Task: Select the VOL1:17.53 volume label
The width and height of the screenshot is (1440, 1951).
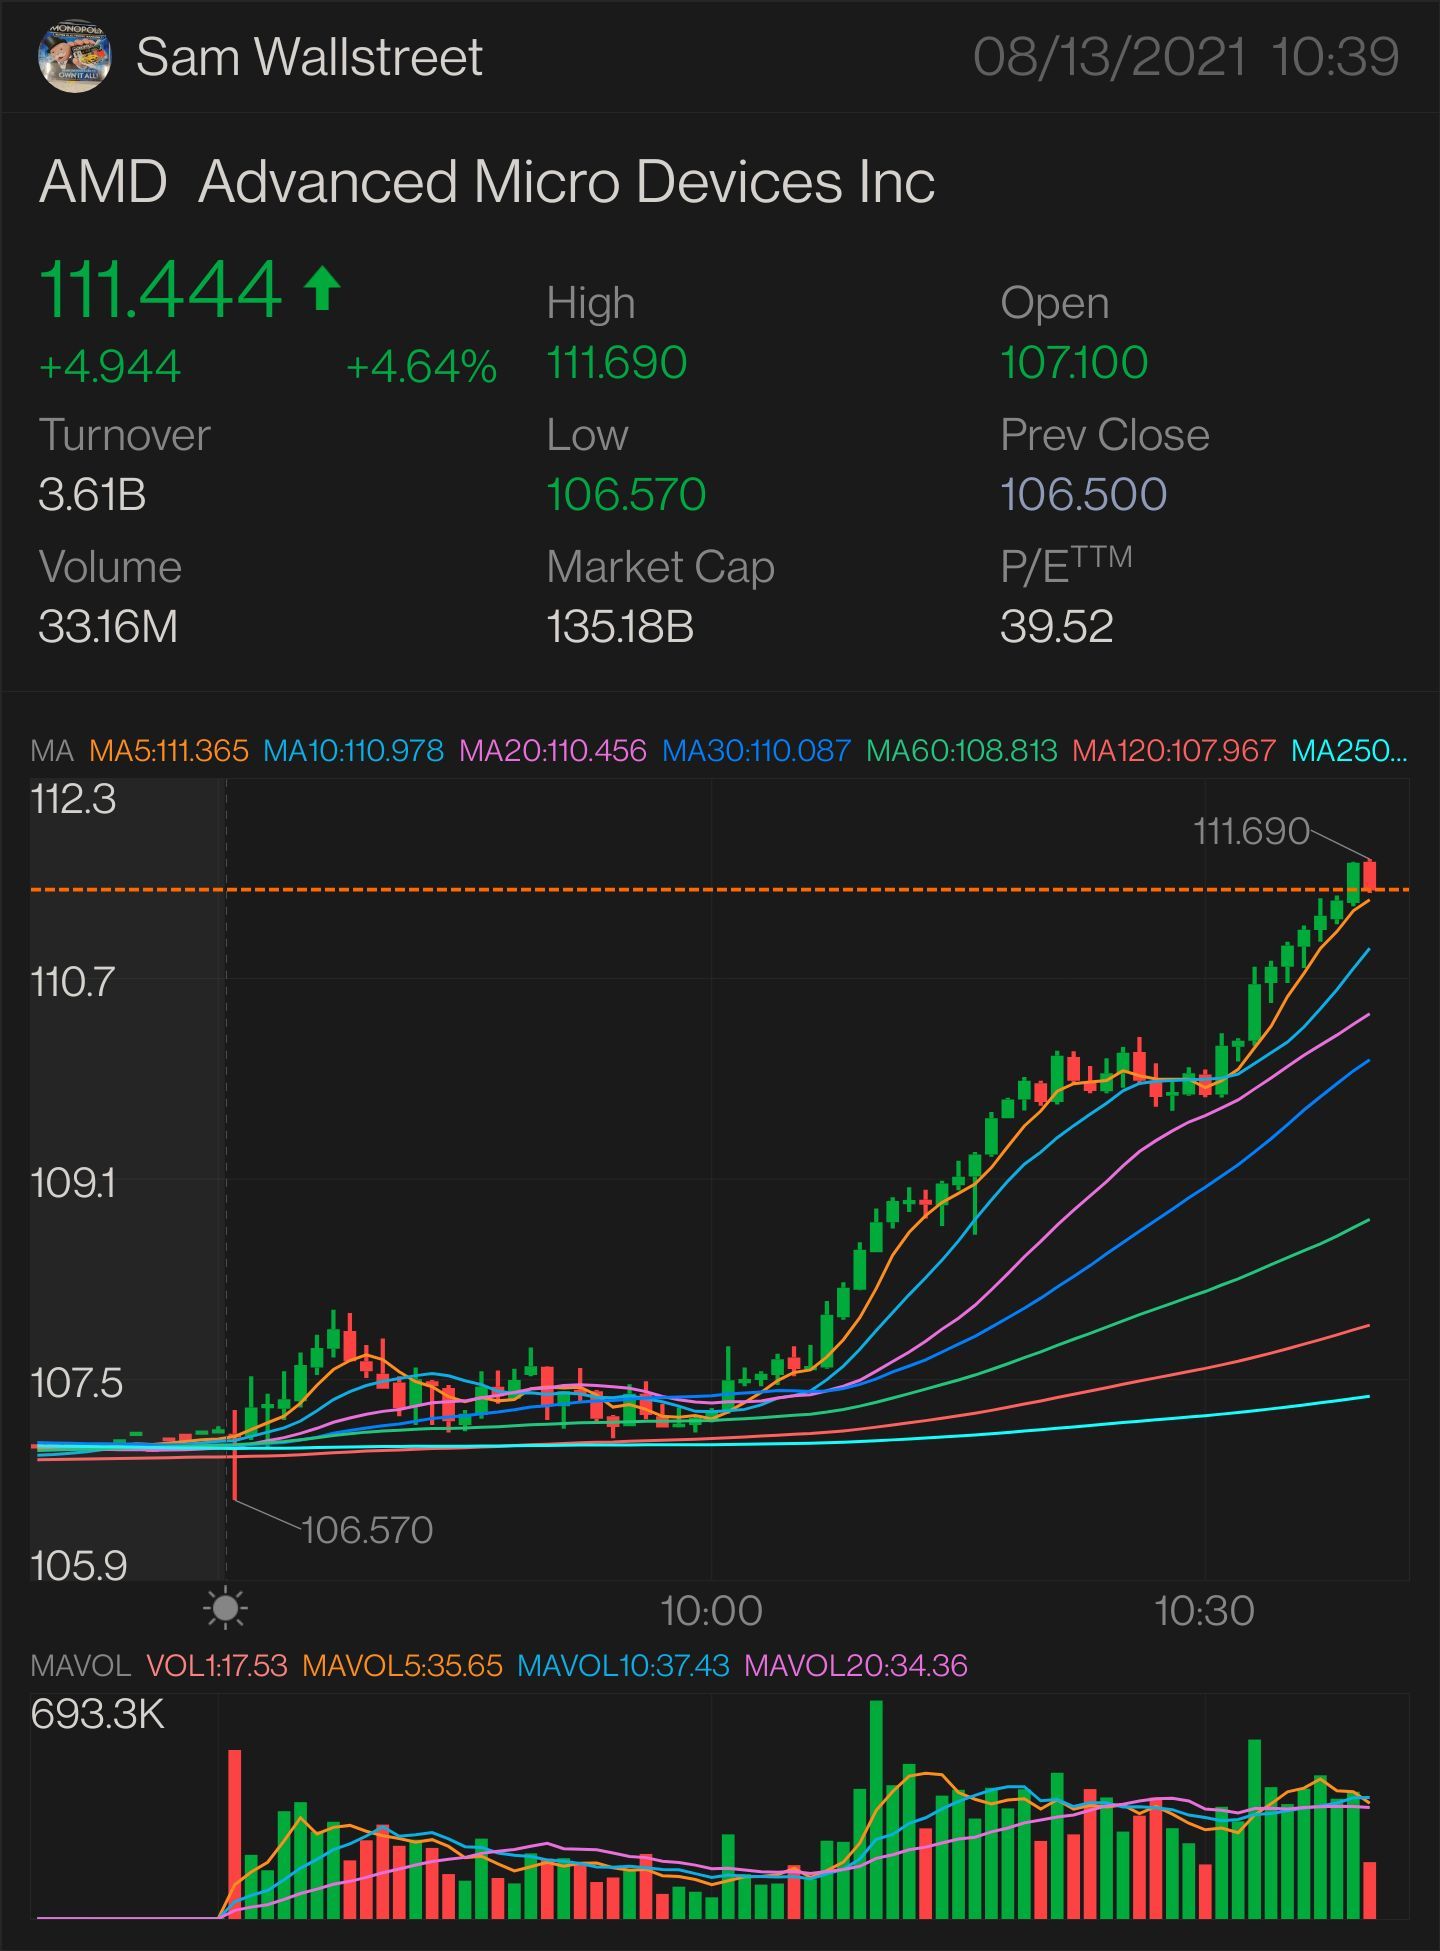Action: pos(217,1665)
